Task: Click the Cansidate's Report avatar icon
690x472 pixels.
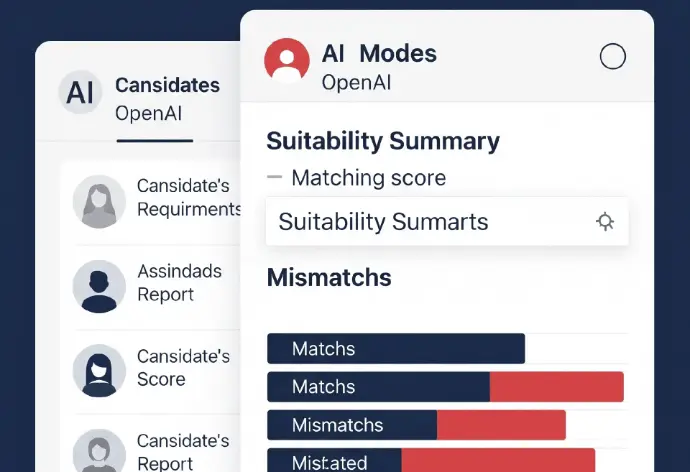Action: pyautogui.click(x=99, y=452)
